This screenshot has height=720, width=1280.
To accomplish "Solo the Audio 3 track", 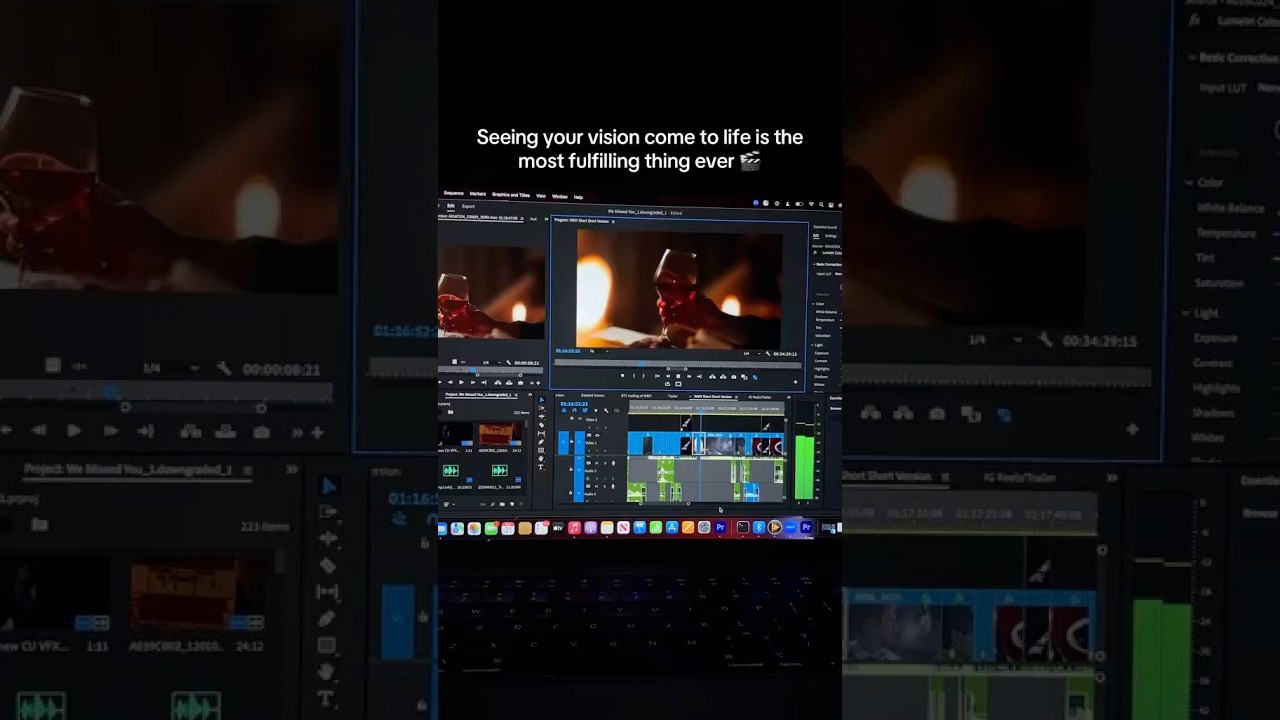I will click(605, 463).
